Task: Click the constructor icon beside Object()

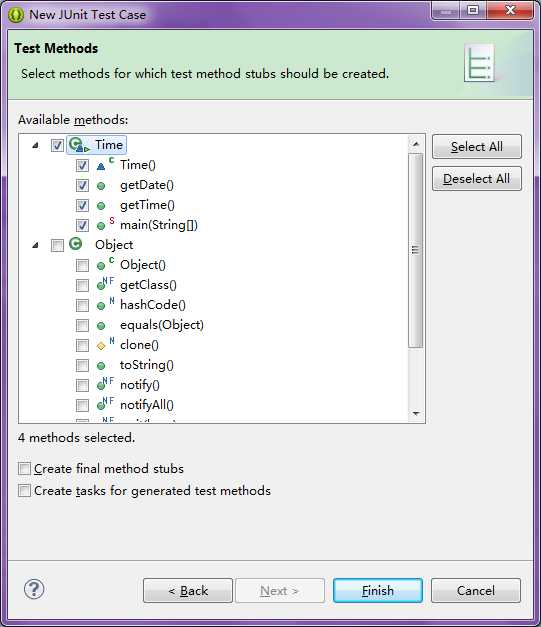Action: (x=106, y=264)
